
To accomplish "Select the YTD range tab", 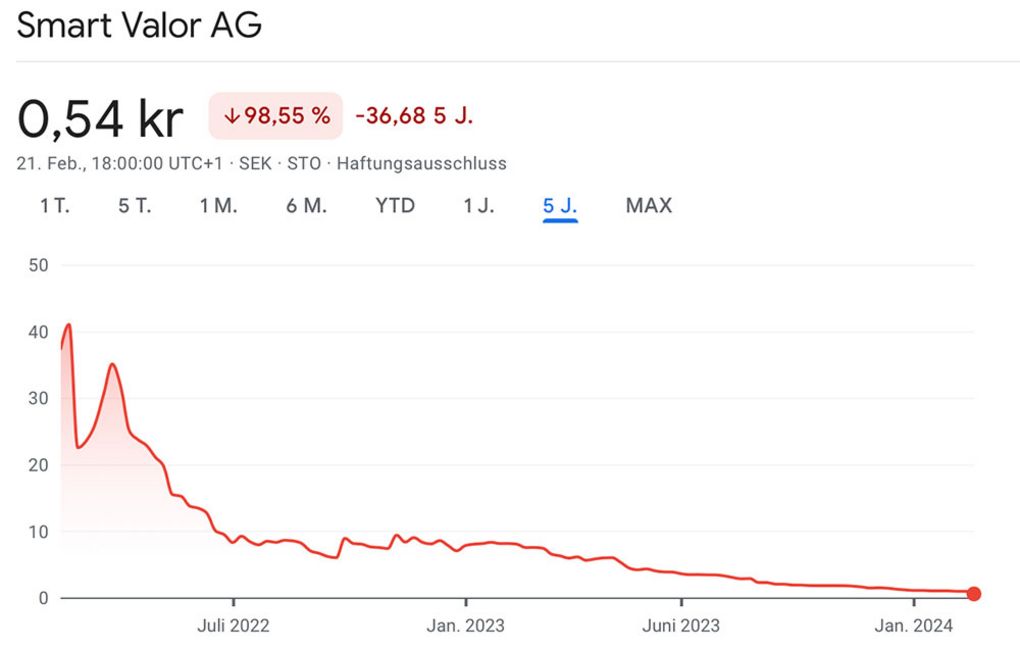I will pos(395,206).
